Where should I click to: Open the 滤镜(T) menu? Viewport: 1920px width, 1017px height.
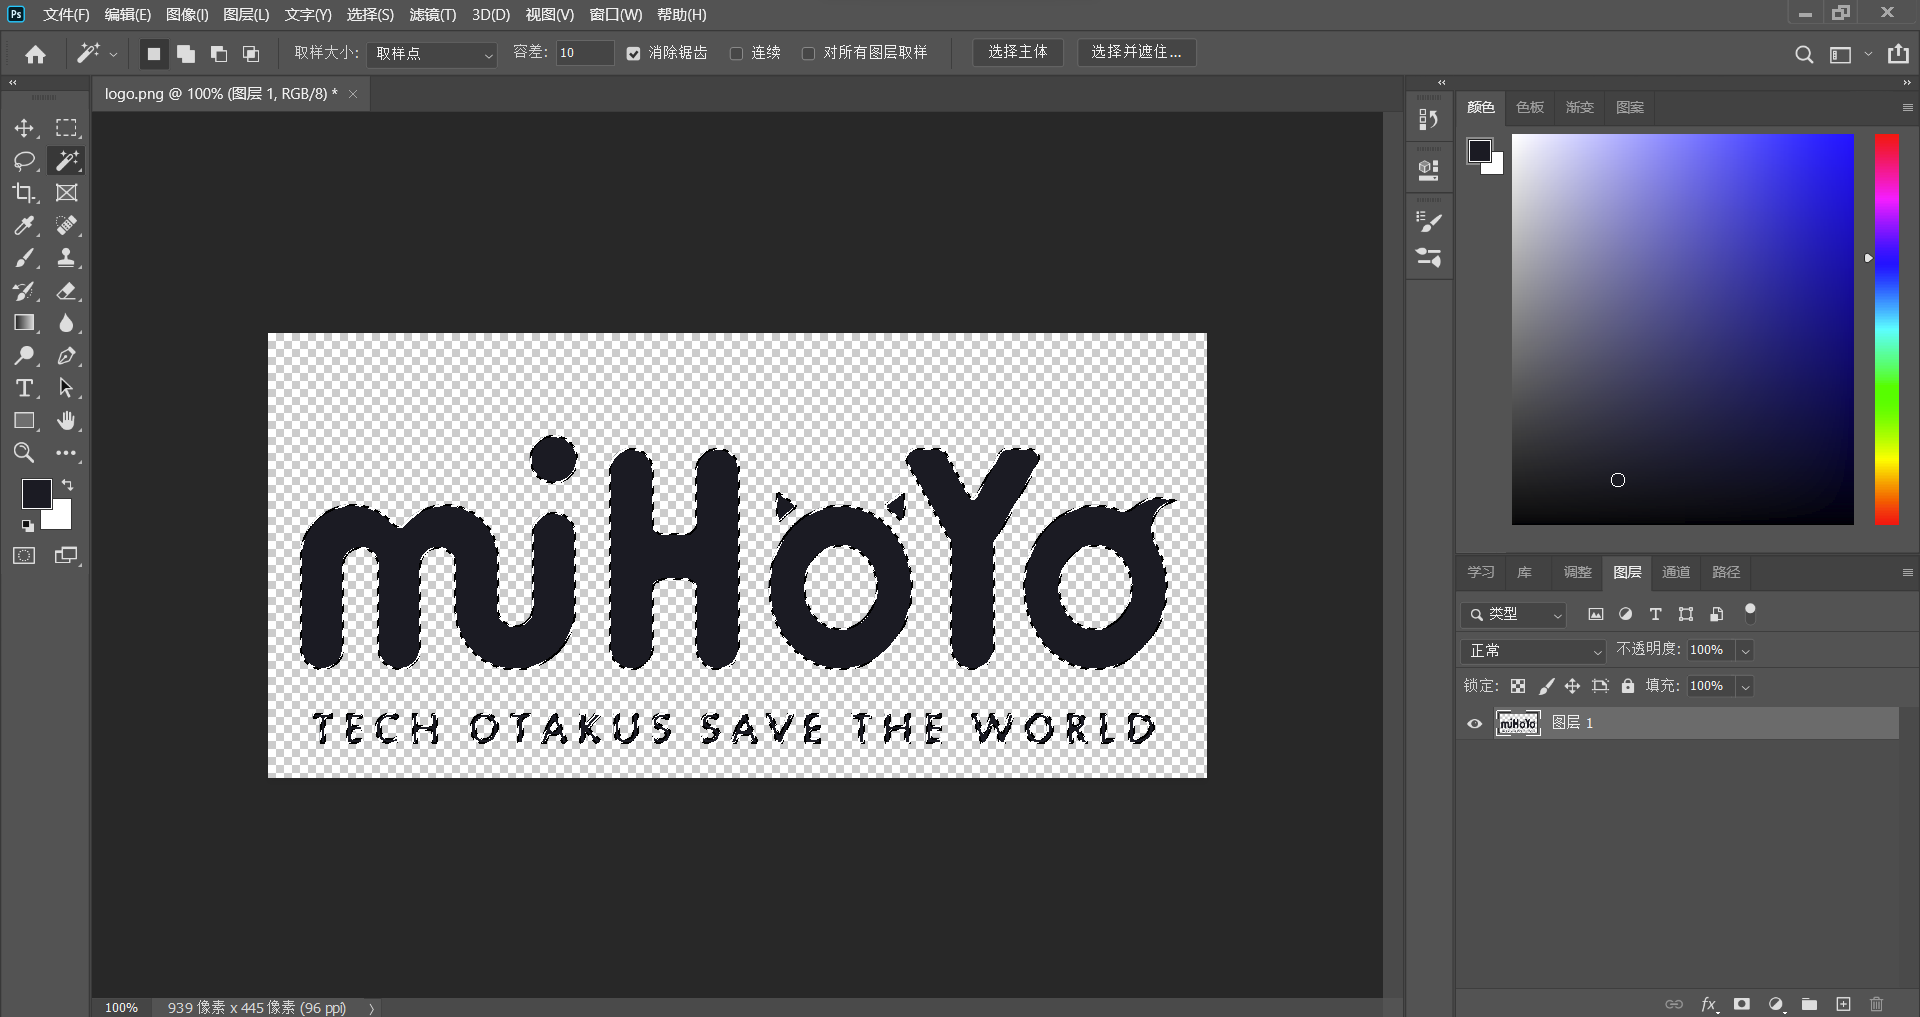click(432, 15)
